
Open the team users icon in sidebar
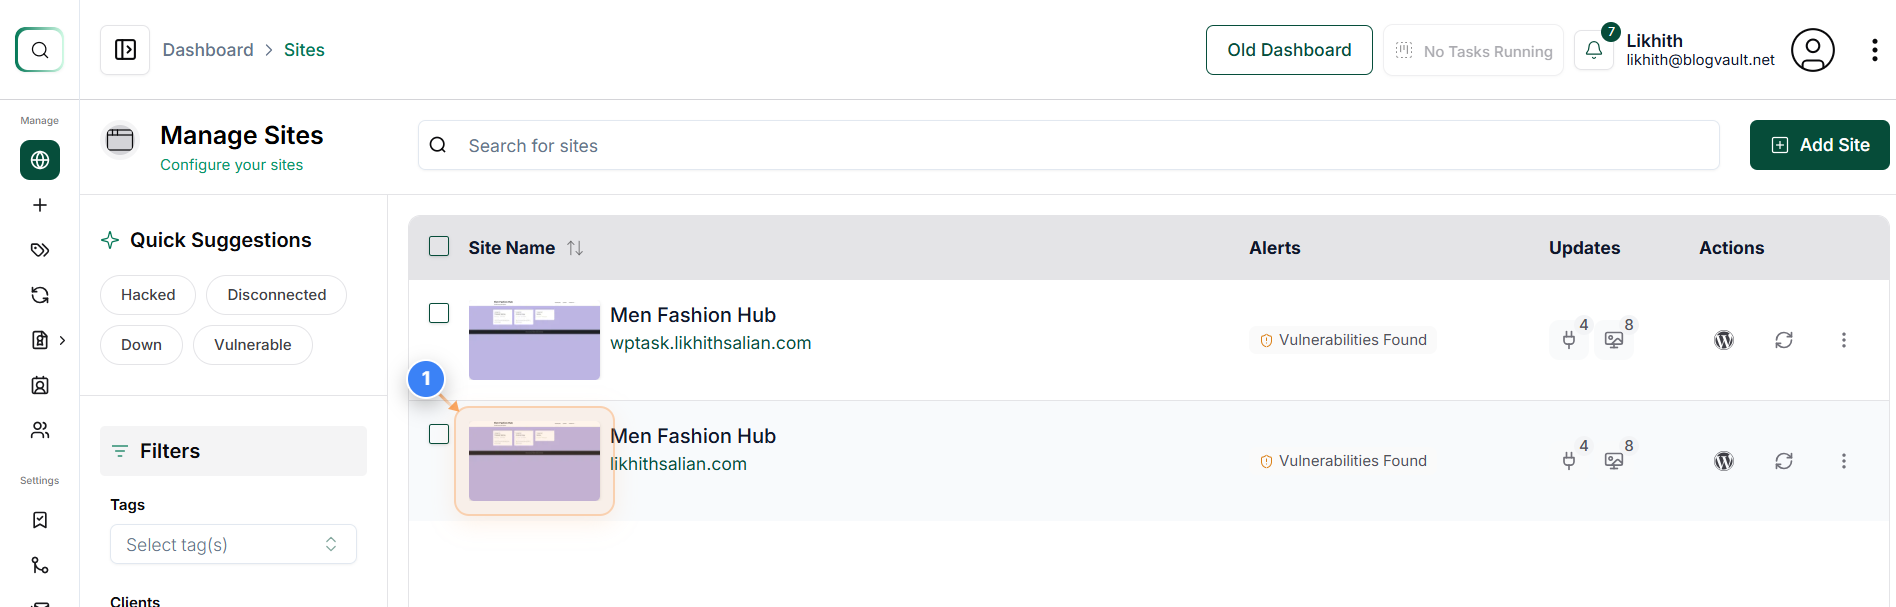pos(40,430)
